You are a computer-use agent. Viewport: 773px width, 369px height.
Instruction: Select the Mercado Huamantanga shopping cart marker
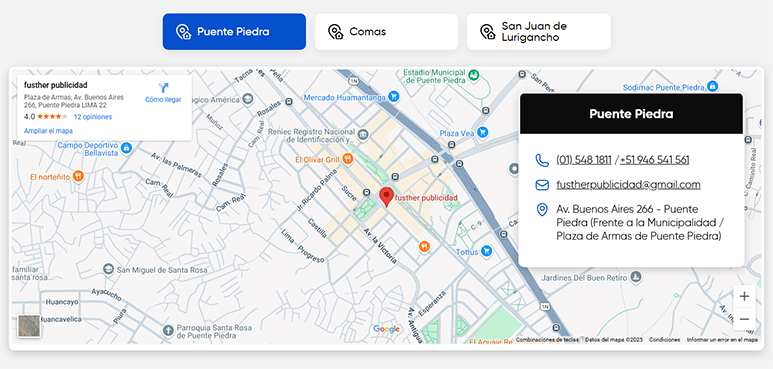(393, 96)
